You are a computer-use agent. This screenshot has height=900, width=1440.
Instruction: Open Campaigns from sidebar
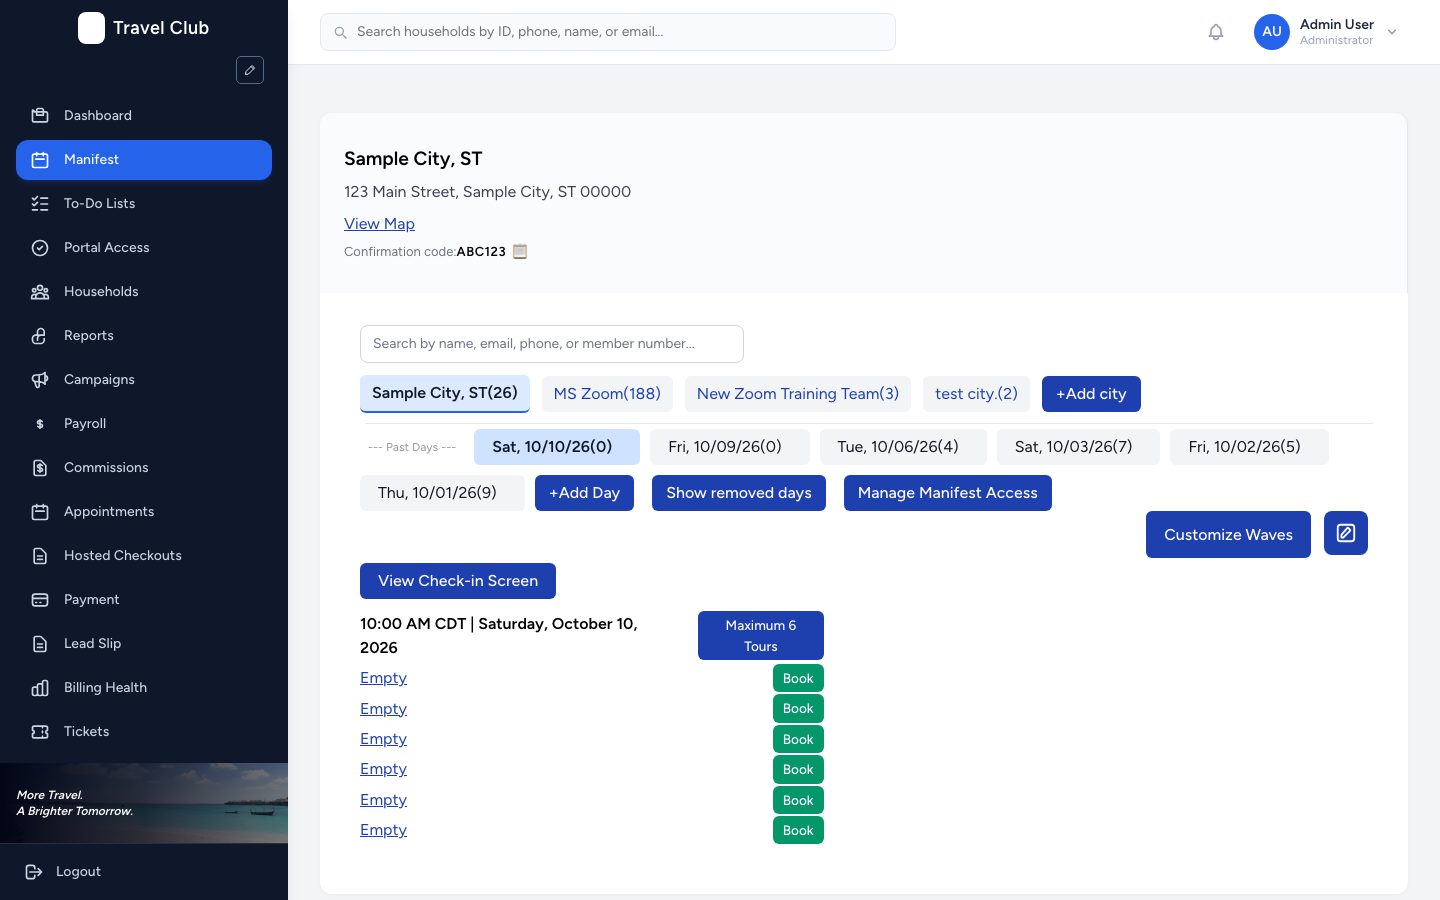144,379
